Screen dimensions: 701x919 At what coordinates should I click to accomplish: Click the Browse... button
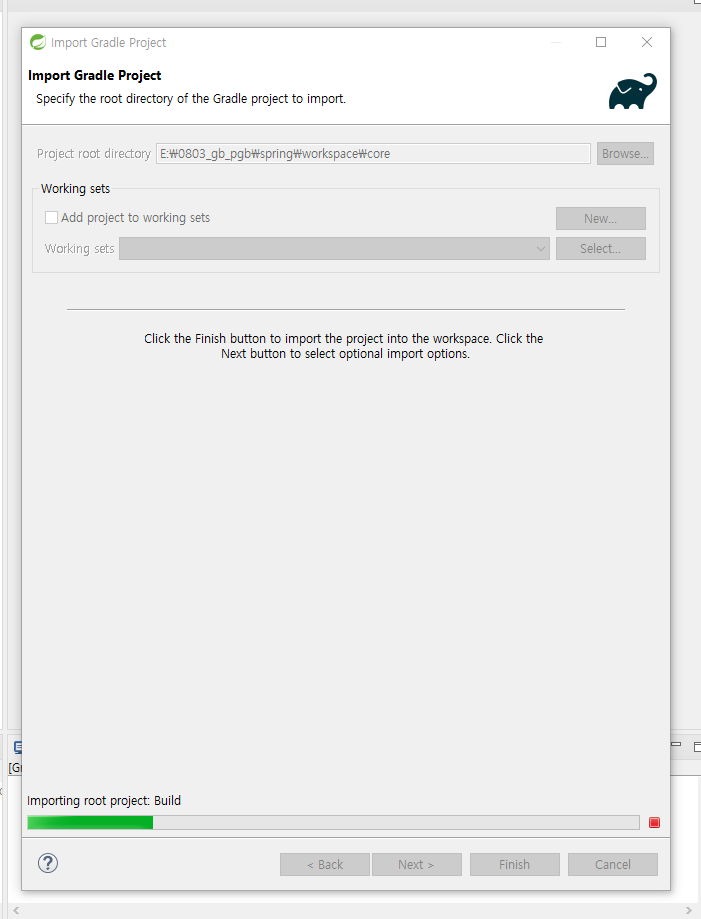tap(625, 154)
